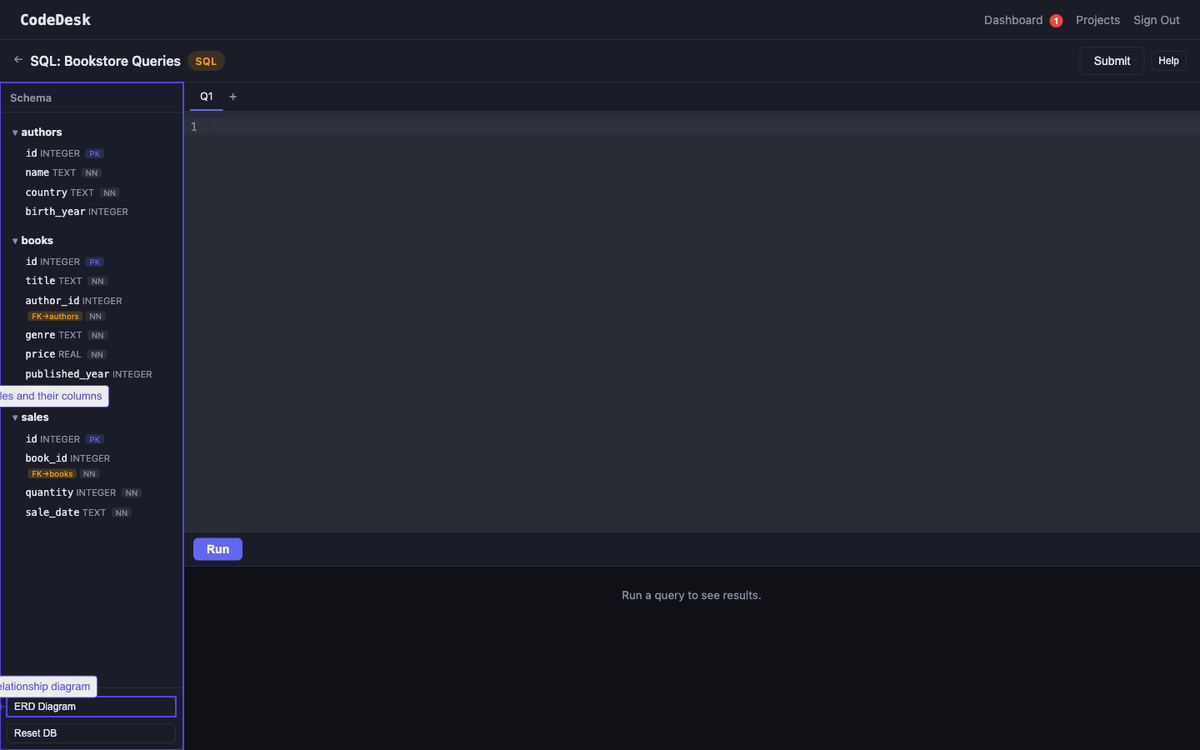Open a new query tab with the plus icon
The height and width of the screenshot is (750, 1200).
233,96
